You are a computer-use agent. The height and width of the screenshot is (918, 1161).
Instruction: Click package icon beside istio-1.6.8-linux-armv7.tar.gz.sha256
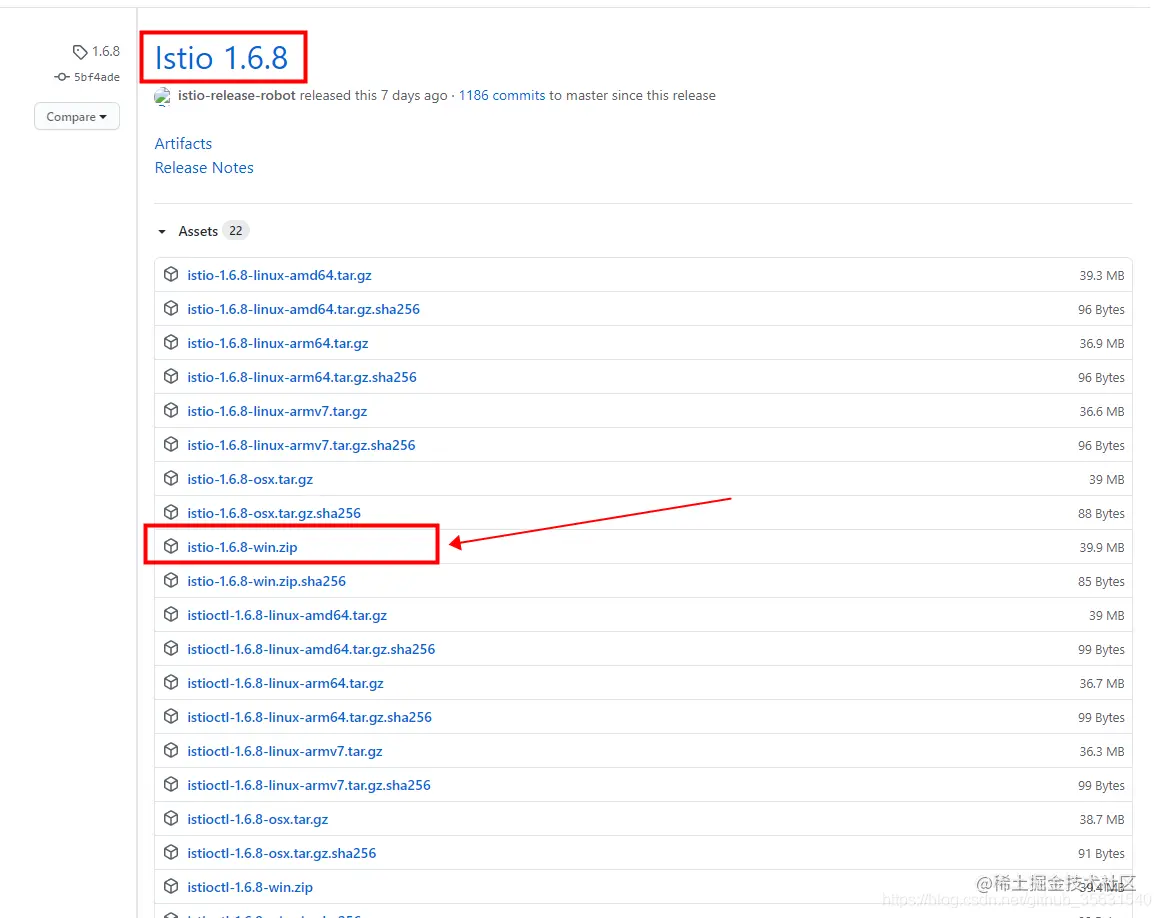coord(171,445)
